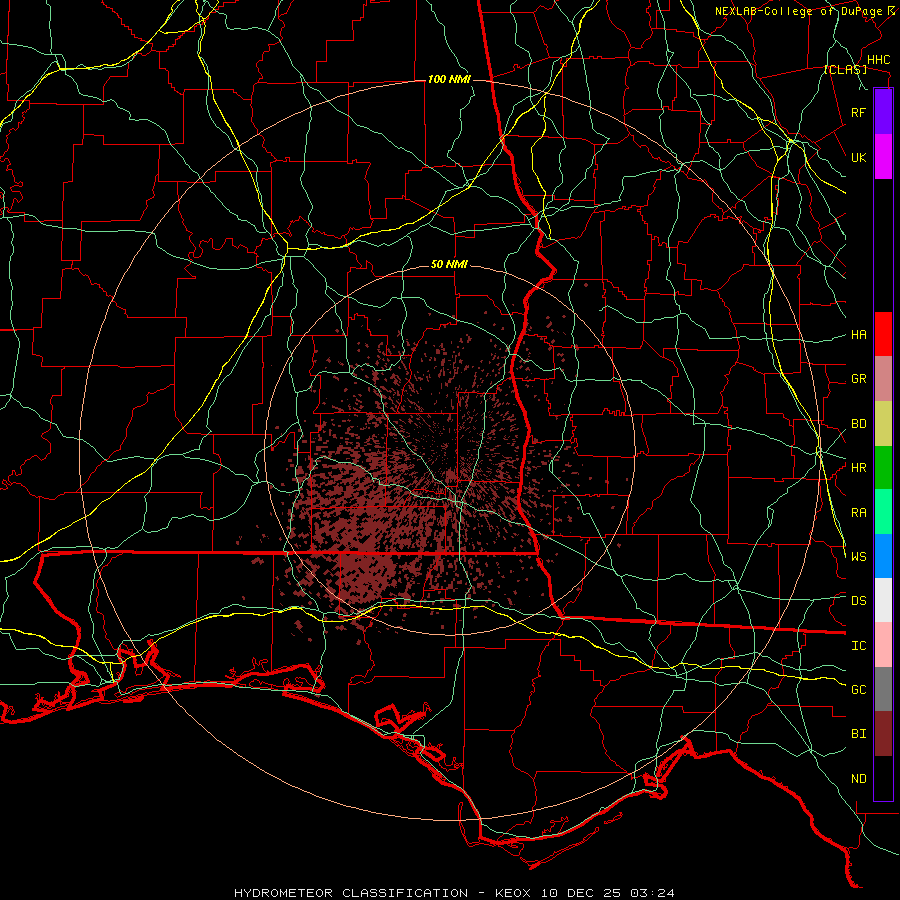Image resolution: width=900 pixels, height=900 pixels.
Task: Click the RF purple legend swatch
Action: tap(883, 112)
